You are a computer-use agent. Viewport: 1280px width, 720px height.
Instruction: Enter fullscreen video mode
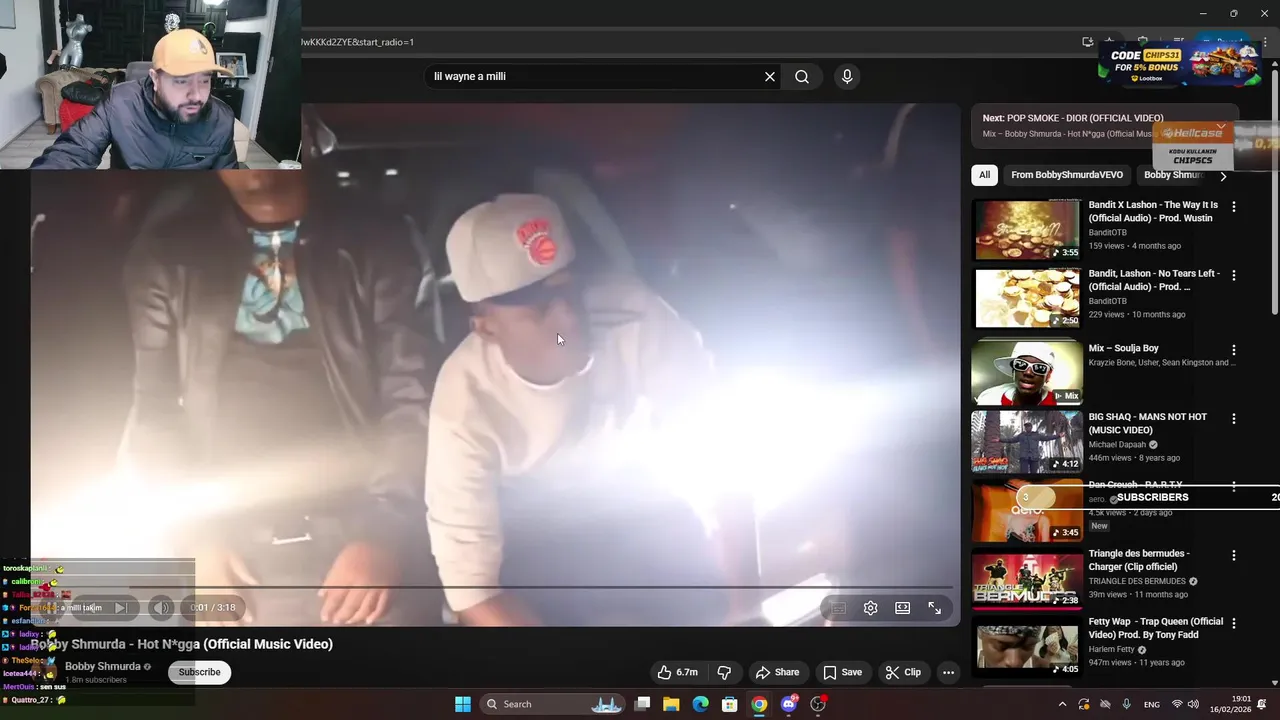[x=934, y=608]
